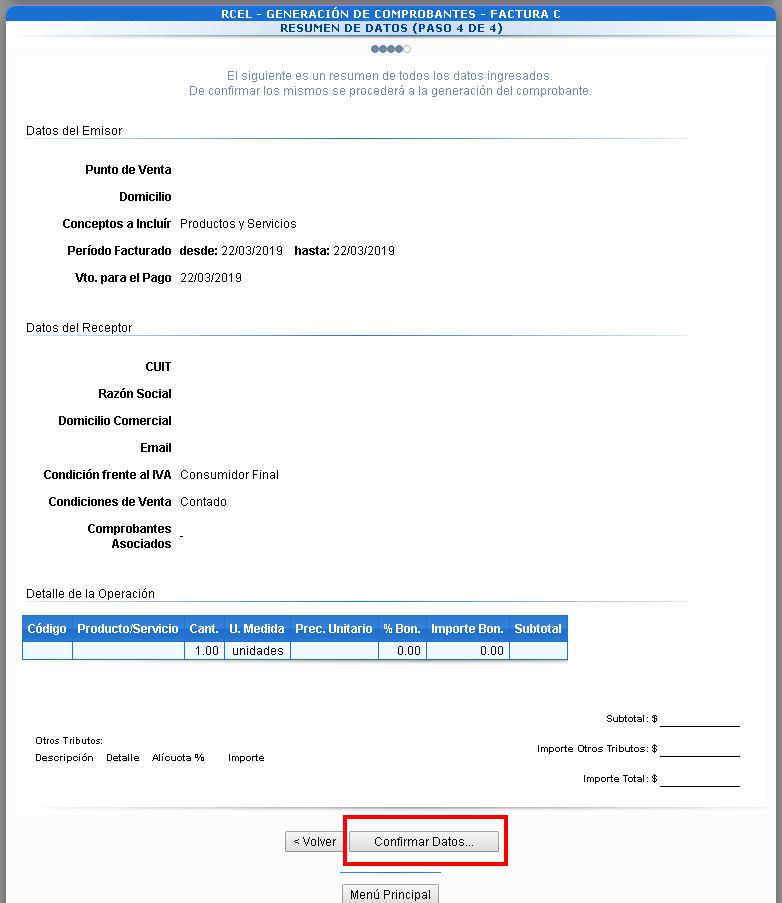Select the unidades cell in the table
Screen dimensions: 782x903
pyautogui.click(x=257, y=651)
